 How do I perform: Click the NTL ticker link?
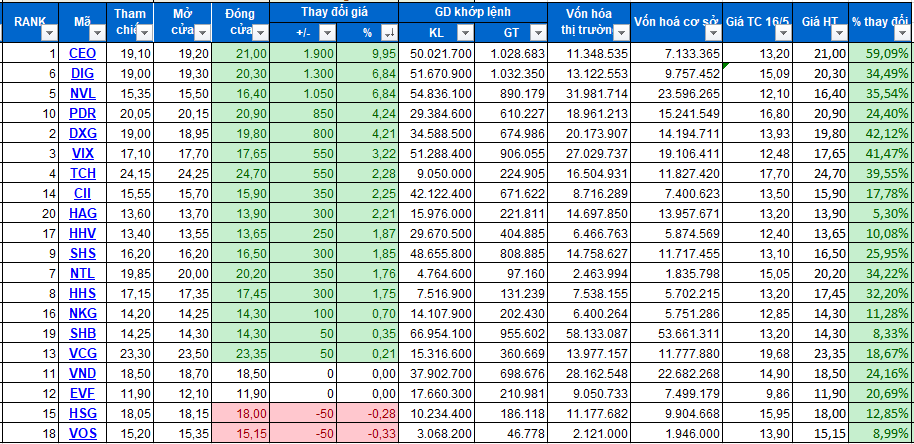(x=82, y=273)
